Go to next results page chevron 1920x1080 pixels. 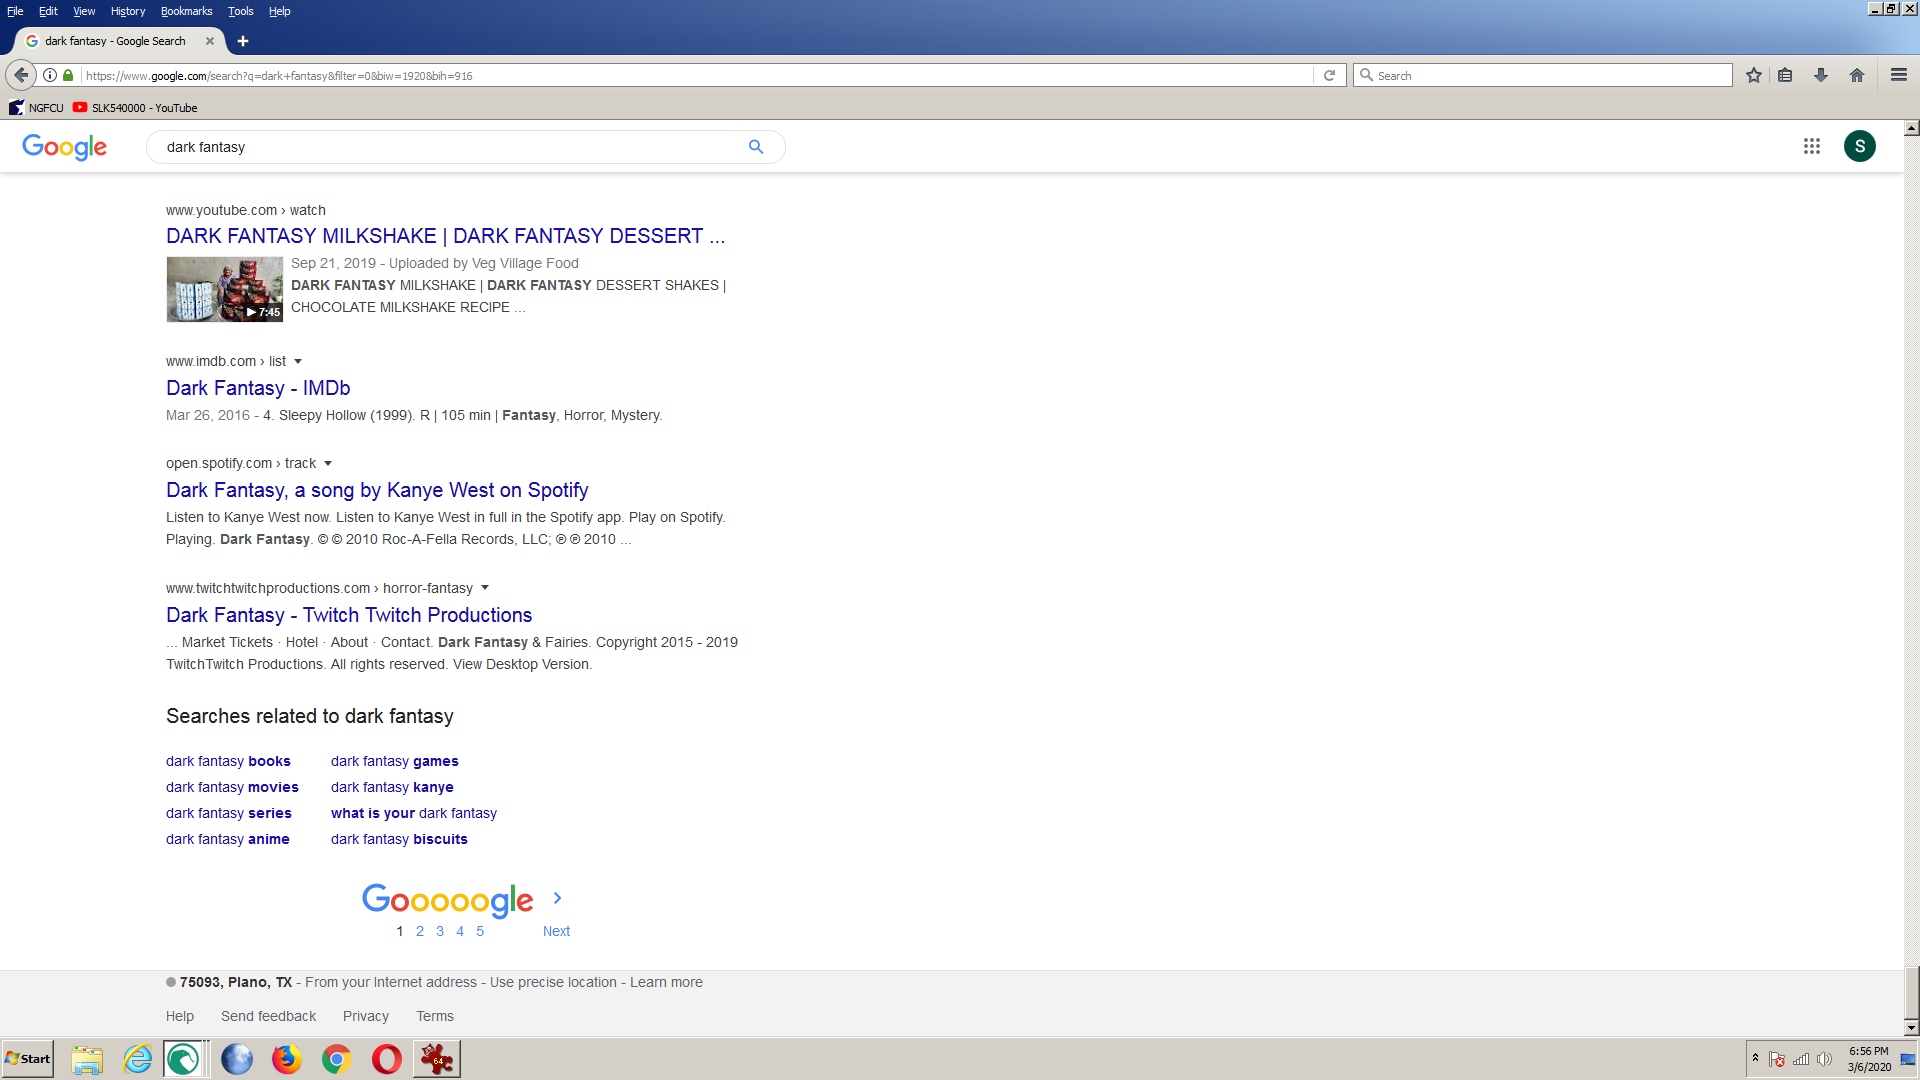(x=557, y=898)
